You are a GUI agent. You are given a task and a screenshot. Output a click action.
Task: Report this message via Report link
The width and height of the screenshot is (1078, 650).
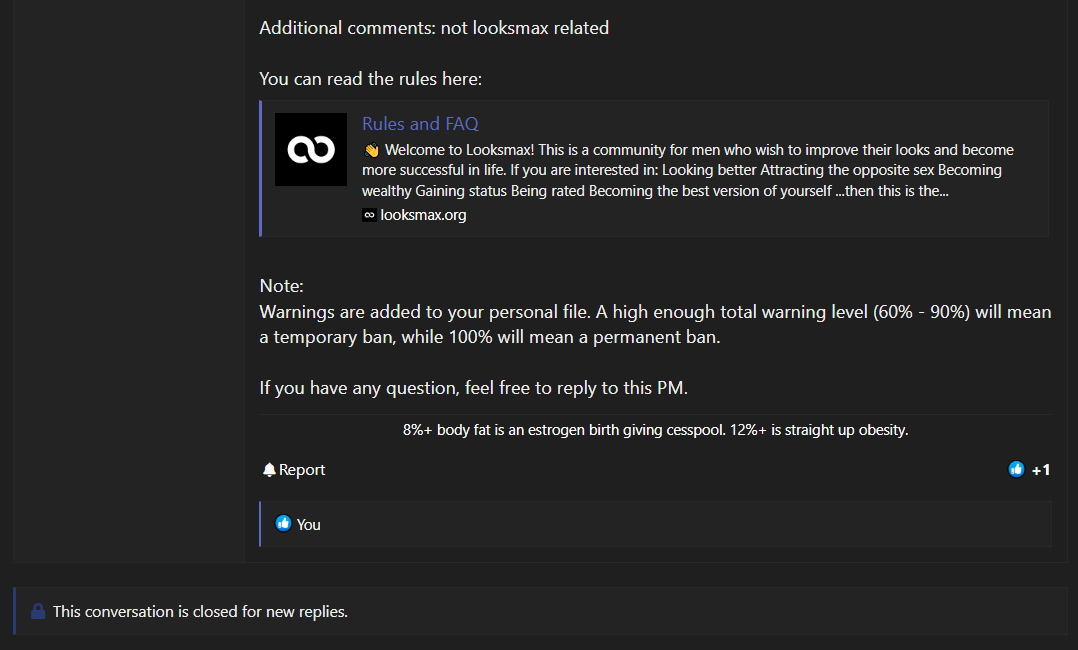pos(302,470)
